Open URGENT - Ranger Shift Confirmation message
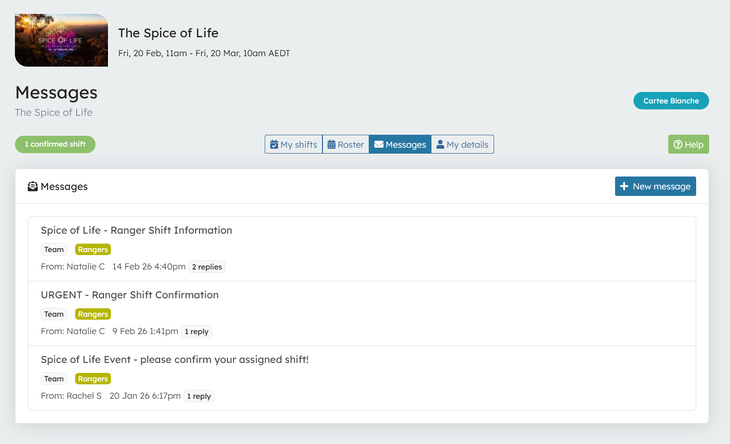Image resolution: width=730 pixels, height=444 pixels. tap(129, 295)
